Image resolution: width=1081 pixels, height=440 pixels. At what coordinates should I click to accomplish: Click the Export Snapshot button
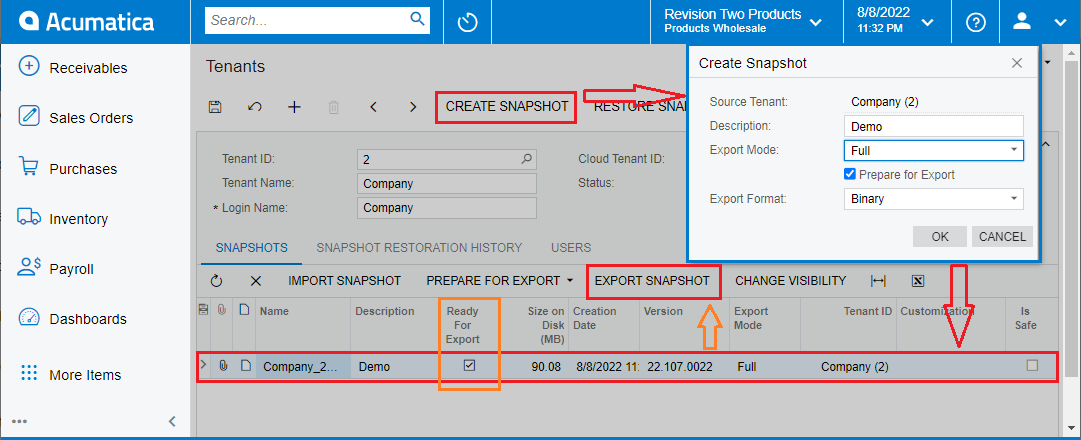tap(652, 281)
